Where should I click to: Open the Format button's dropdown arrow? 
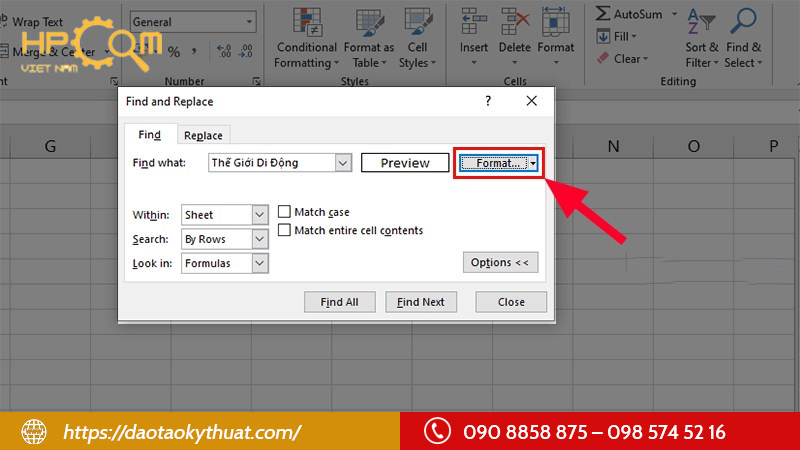[x=534, y=163]
